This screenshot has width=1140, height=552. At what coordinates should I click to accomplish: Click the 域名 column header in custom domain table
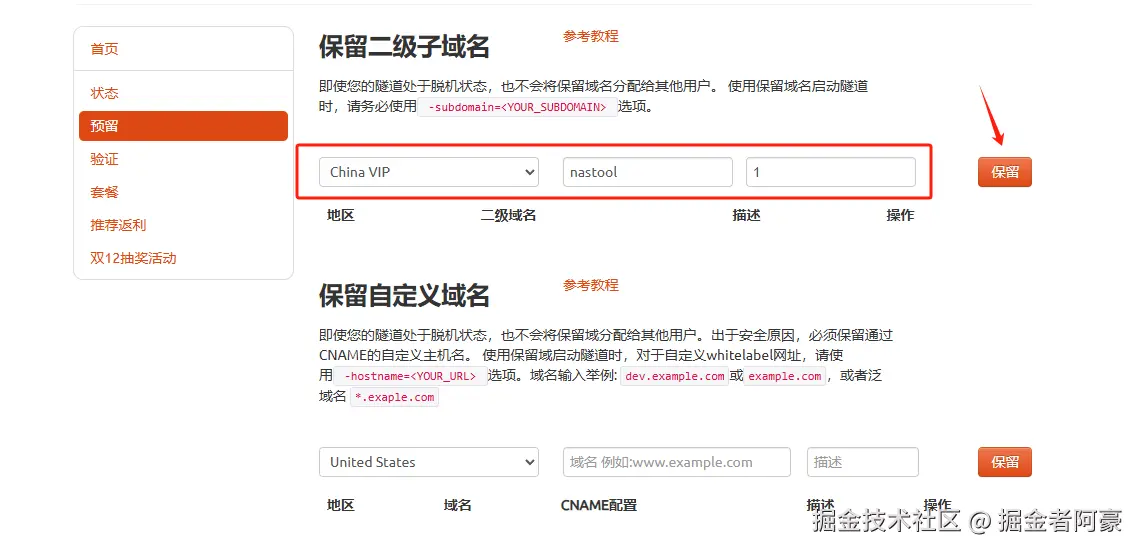[x=457, y=505]
